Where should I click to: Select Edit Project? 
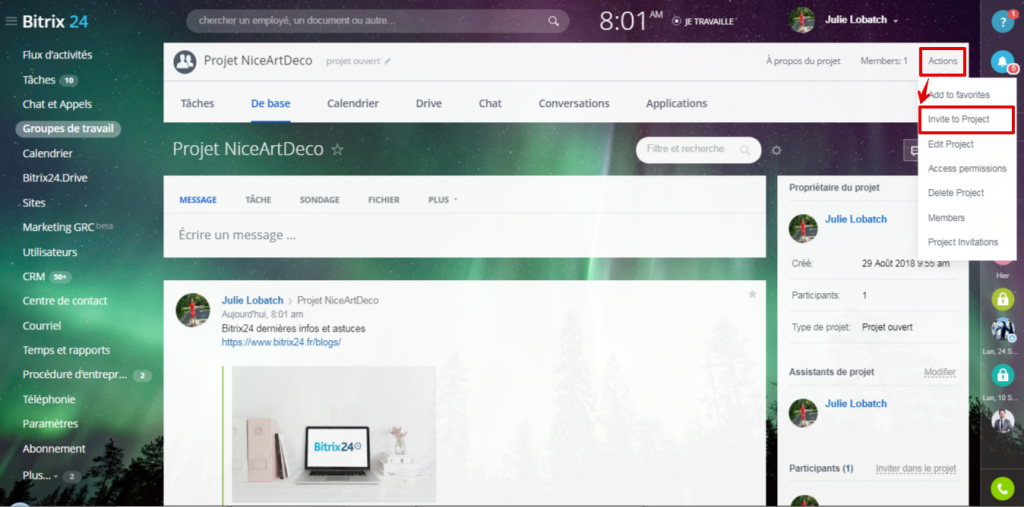(x=950, y=144)
